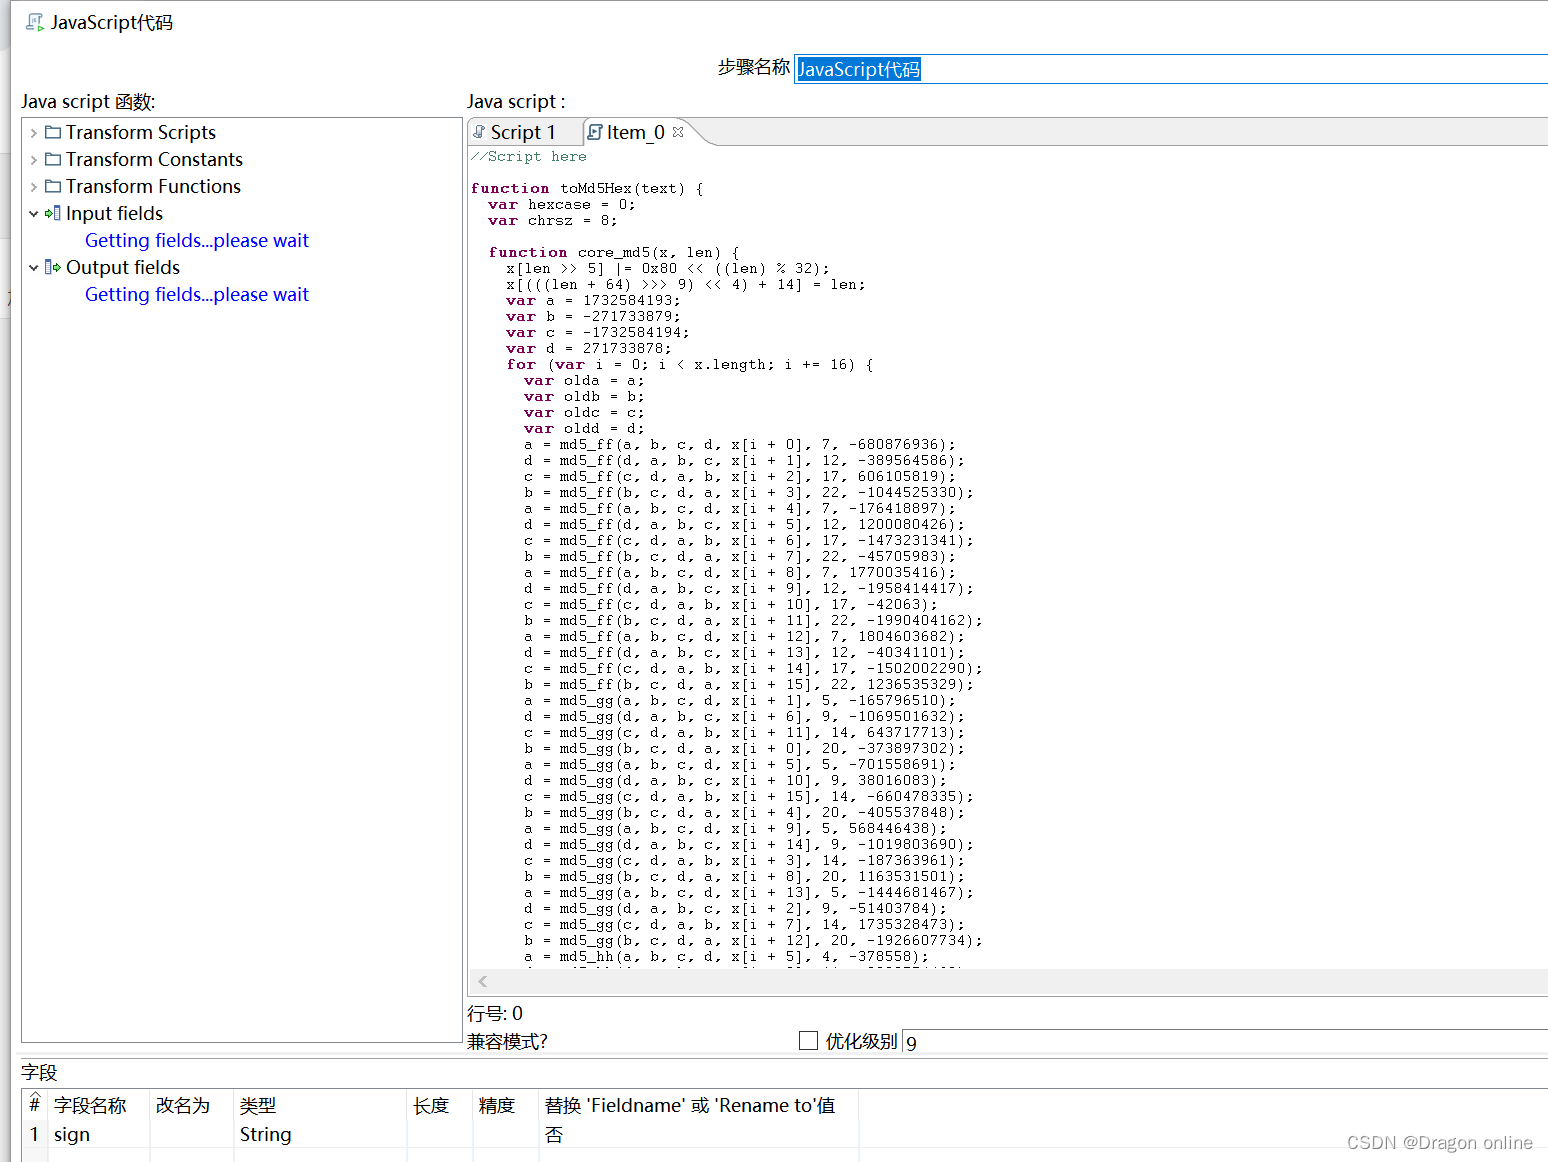Click the 'var d = 271733878;' line

pyautogui.click(x=589, y=348)
